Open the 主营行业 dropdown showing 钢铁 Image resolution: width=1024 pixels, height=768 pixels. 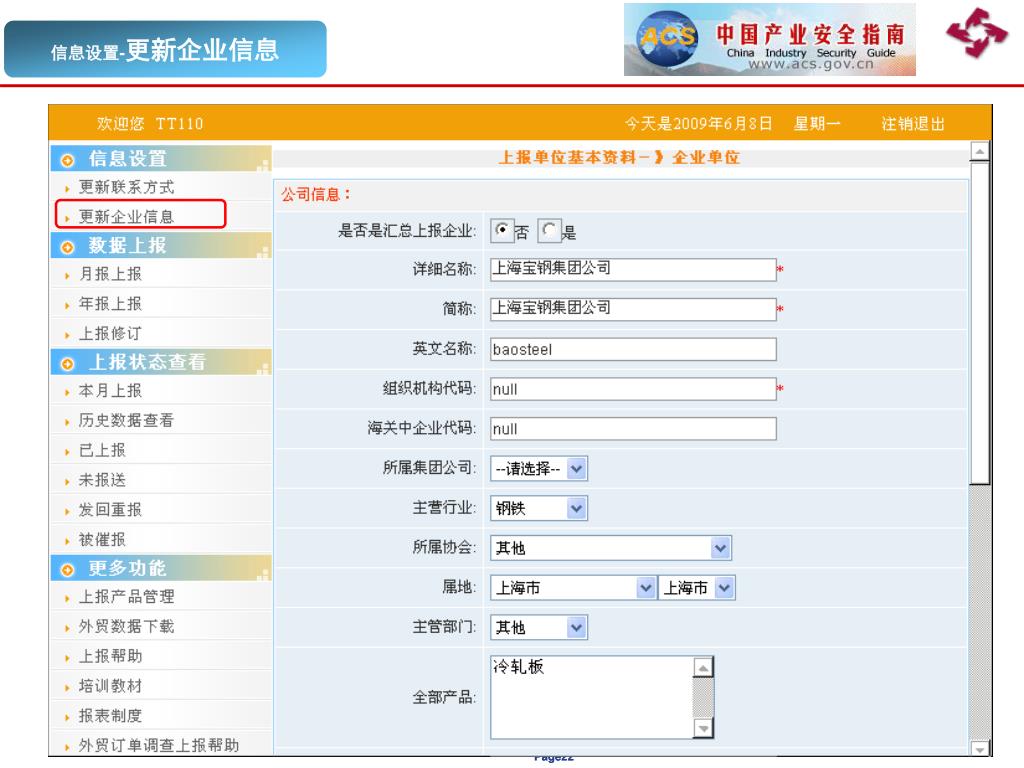539,508
